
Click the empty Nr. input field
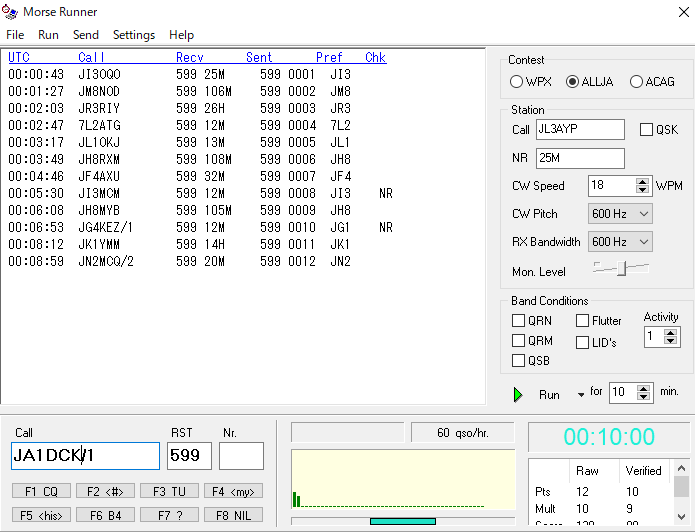tap(241, 456)
